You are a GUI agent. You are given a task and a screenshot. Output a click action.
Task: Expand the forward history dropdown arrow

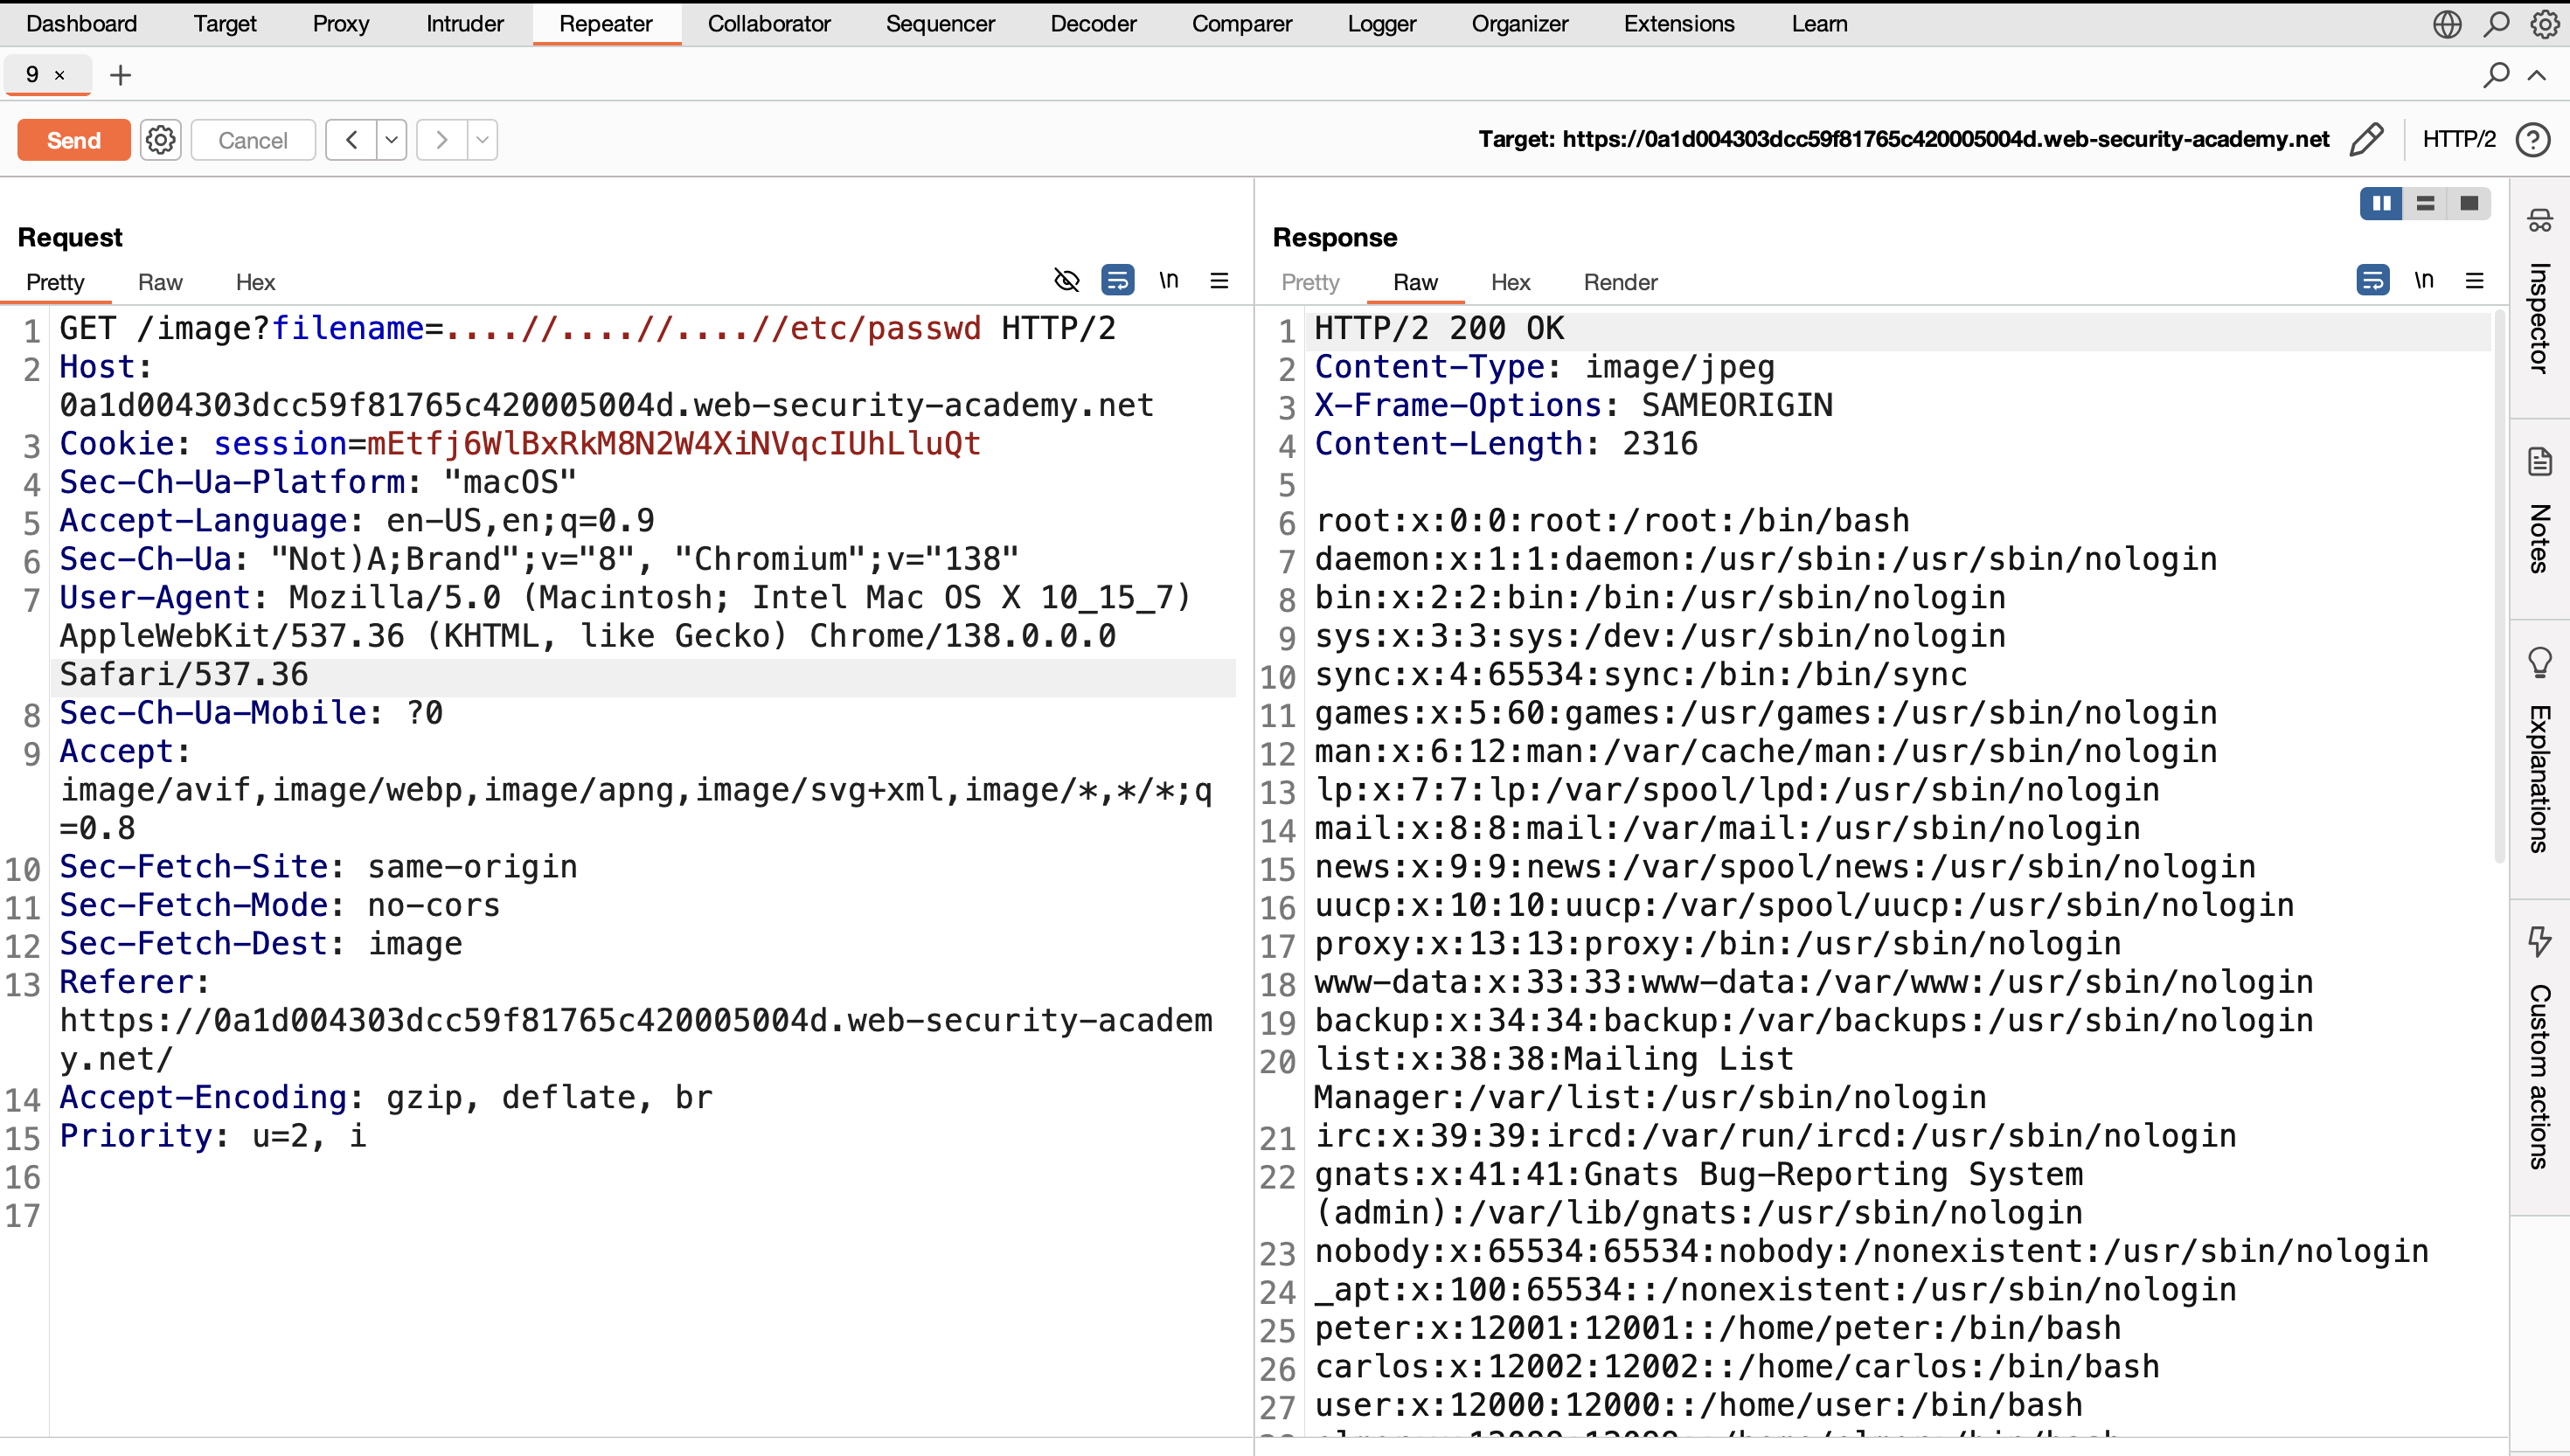(x=482, y=140)
